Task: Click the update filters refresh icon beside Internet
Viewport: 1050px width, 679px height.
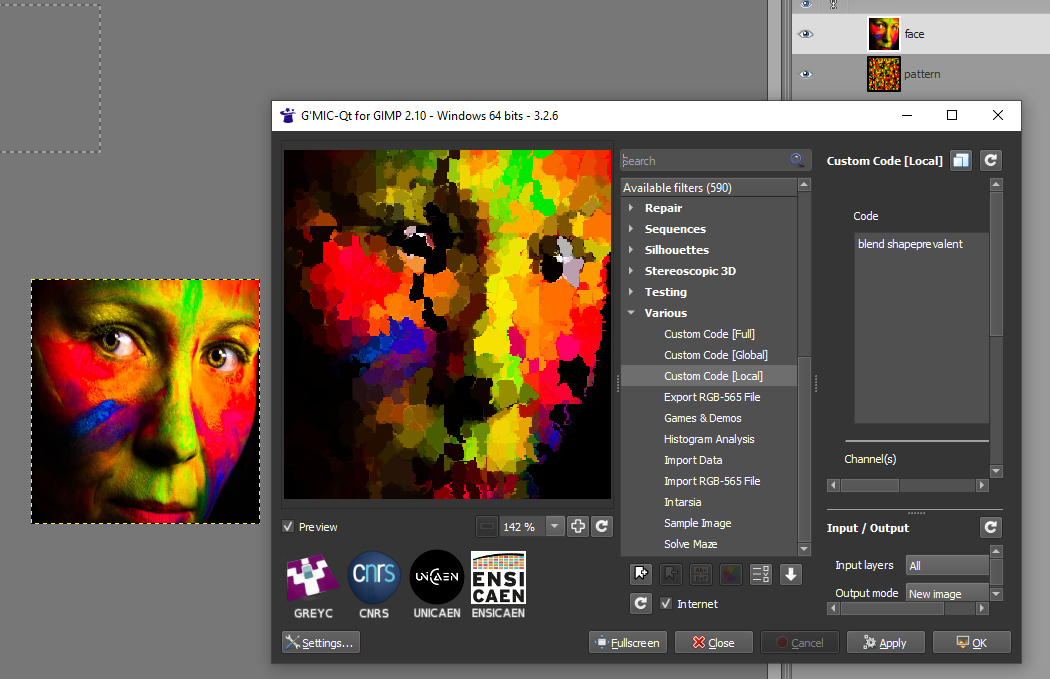Action: 641,603
